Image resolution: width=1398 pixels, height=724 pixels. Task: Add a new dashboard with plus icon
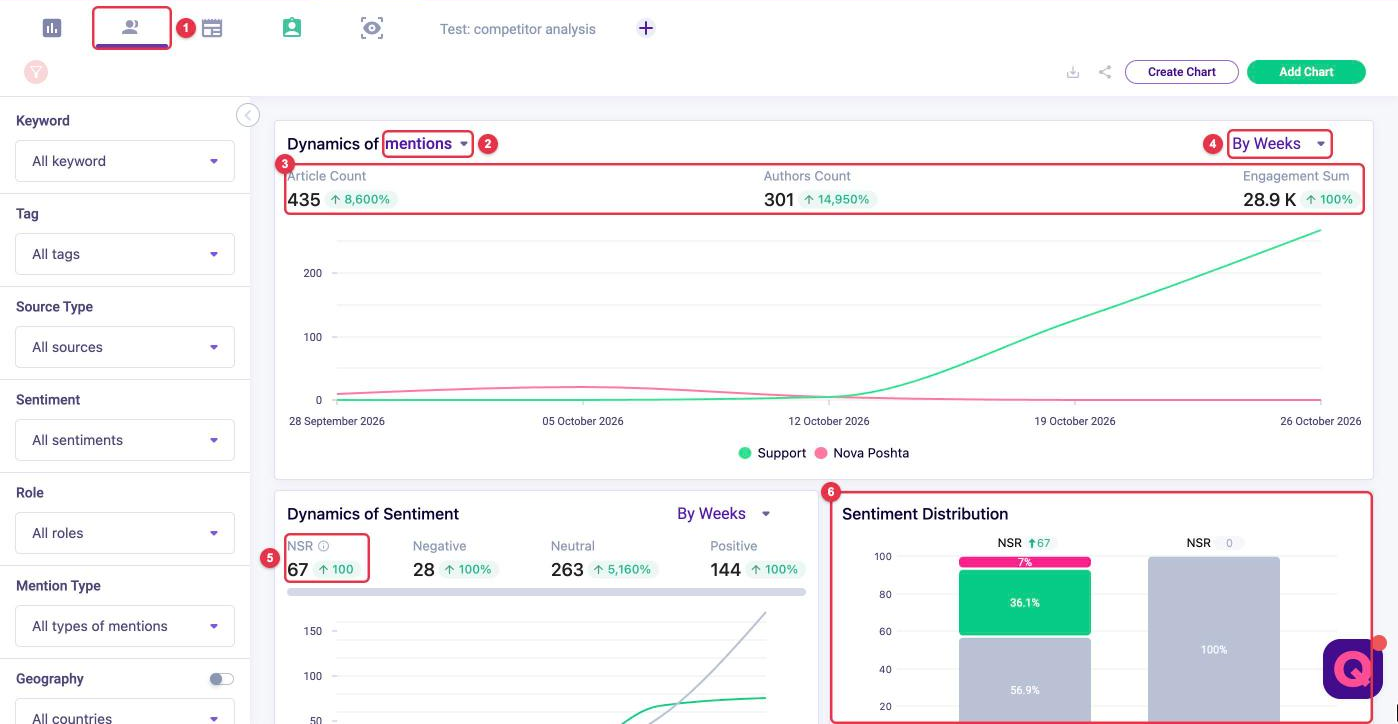pyautogui.click(x=646, y=28)
